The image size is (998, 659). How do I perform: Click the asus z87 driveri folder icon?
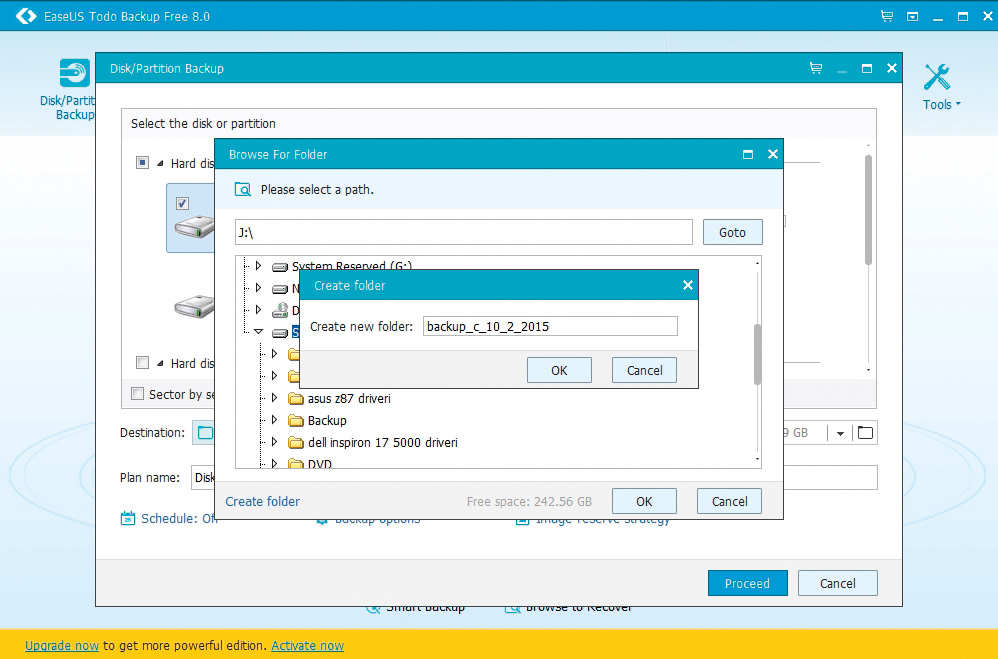coord(295,399)
